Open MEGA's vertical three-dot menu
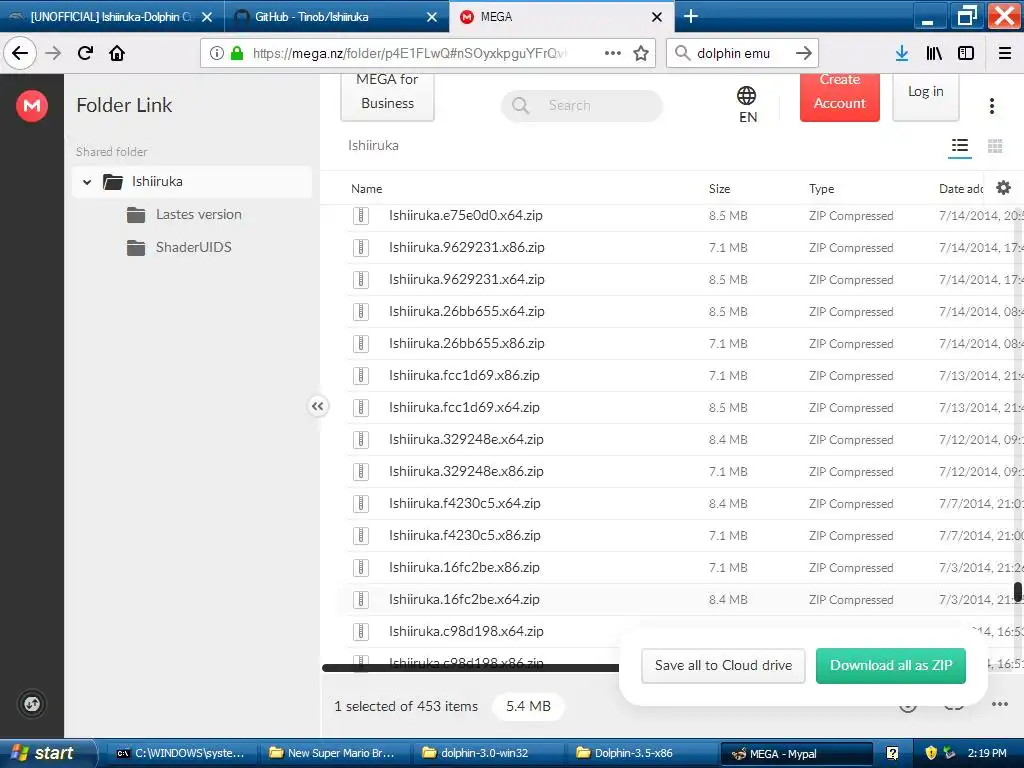This screenshot has height=768, width=1024. pyautogui.click(x=992, y=106)
